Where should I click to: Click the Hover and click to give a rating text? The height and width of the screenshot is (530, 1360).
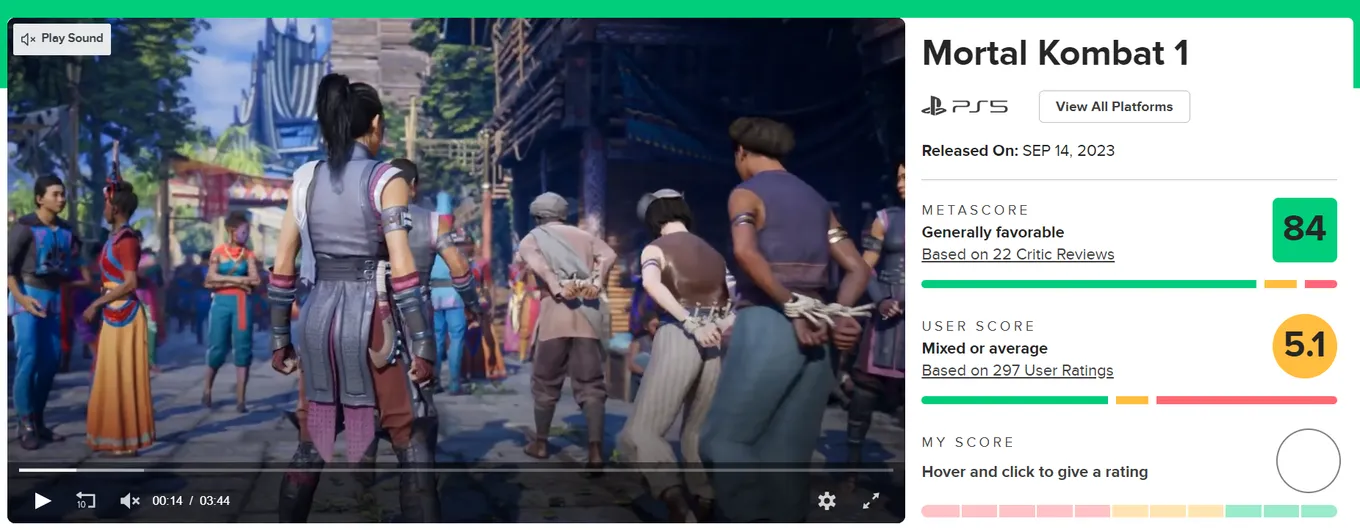pos(1035,472)
